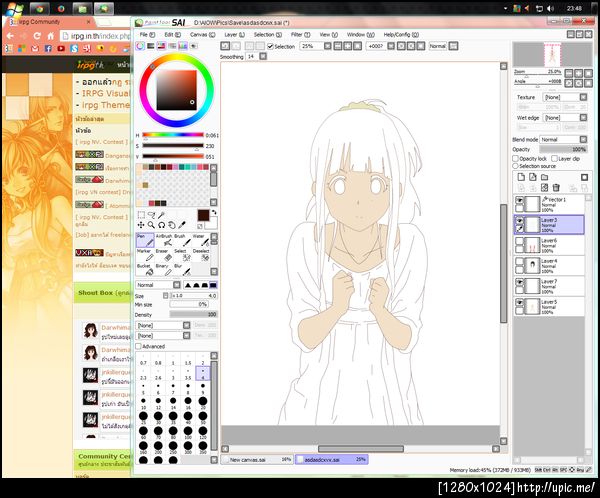Select the Blur tool
This screenshot has width=600, height=498.
182,269
